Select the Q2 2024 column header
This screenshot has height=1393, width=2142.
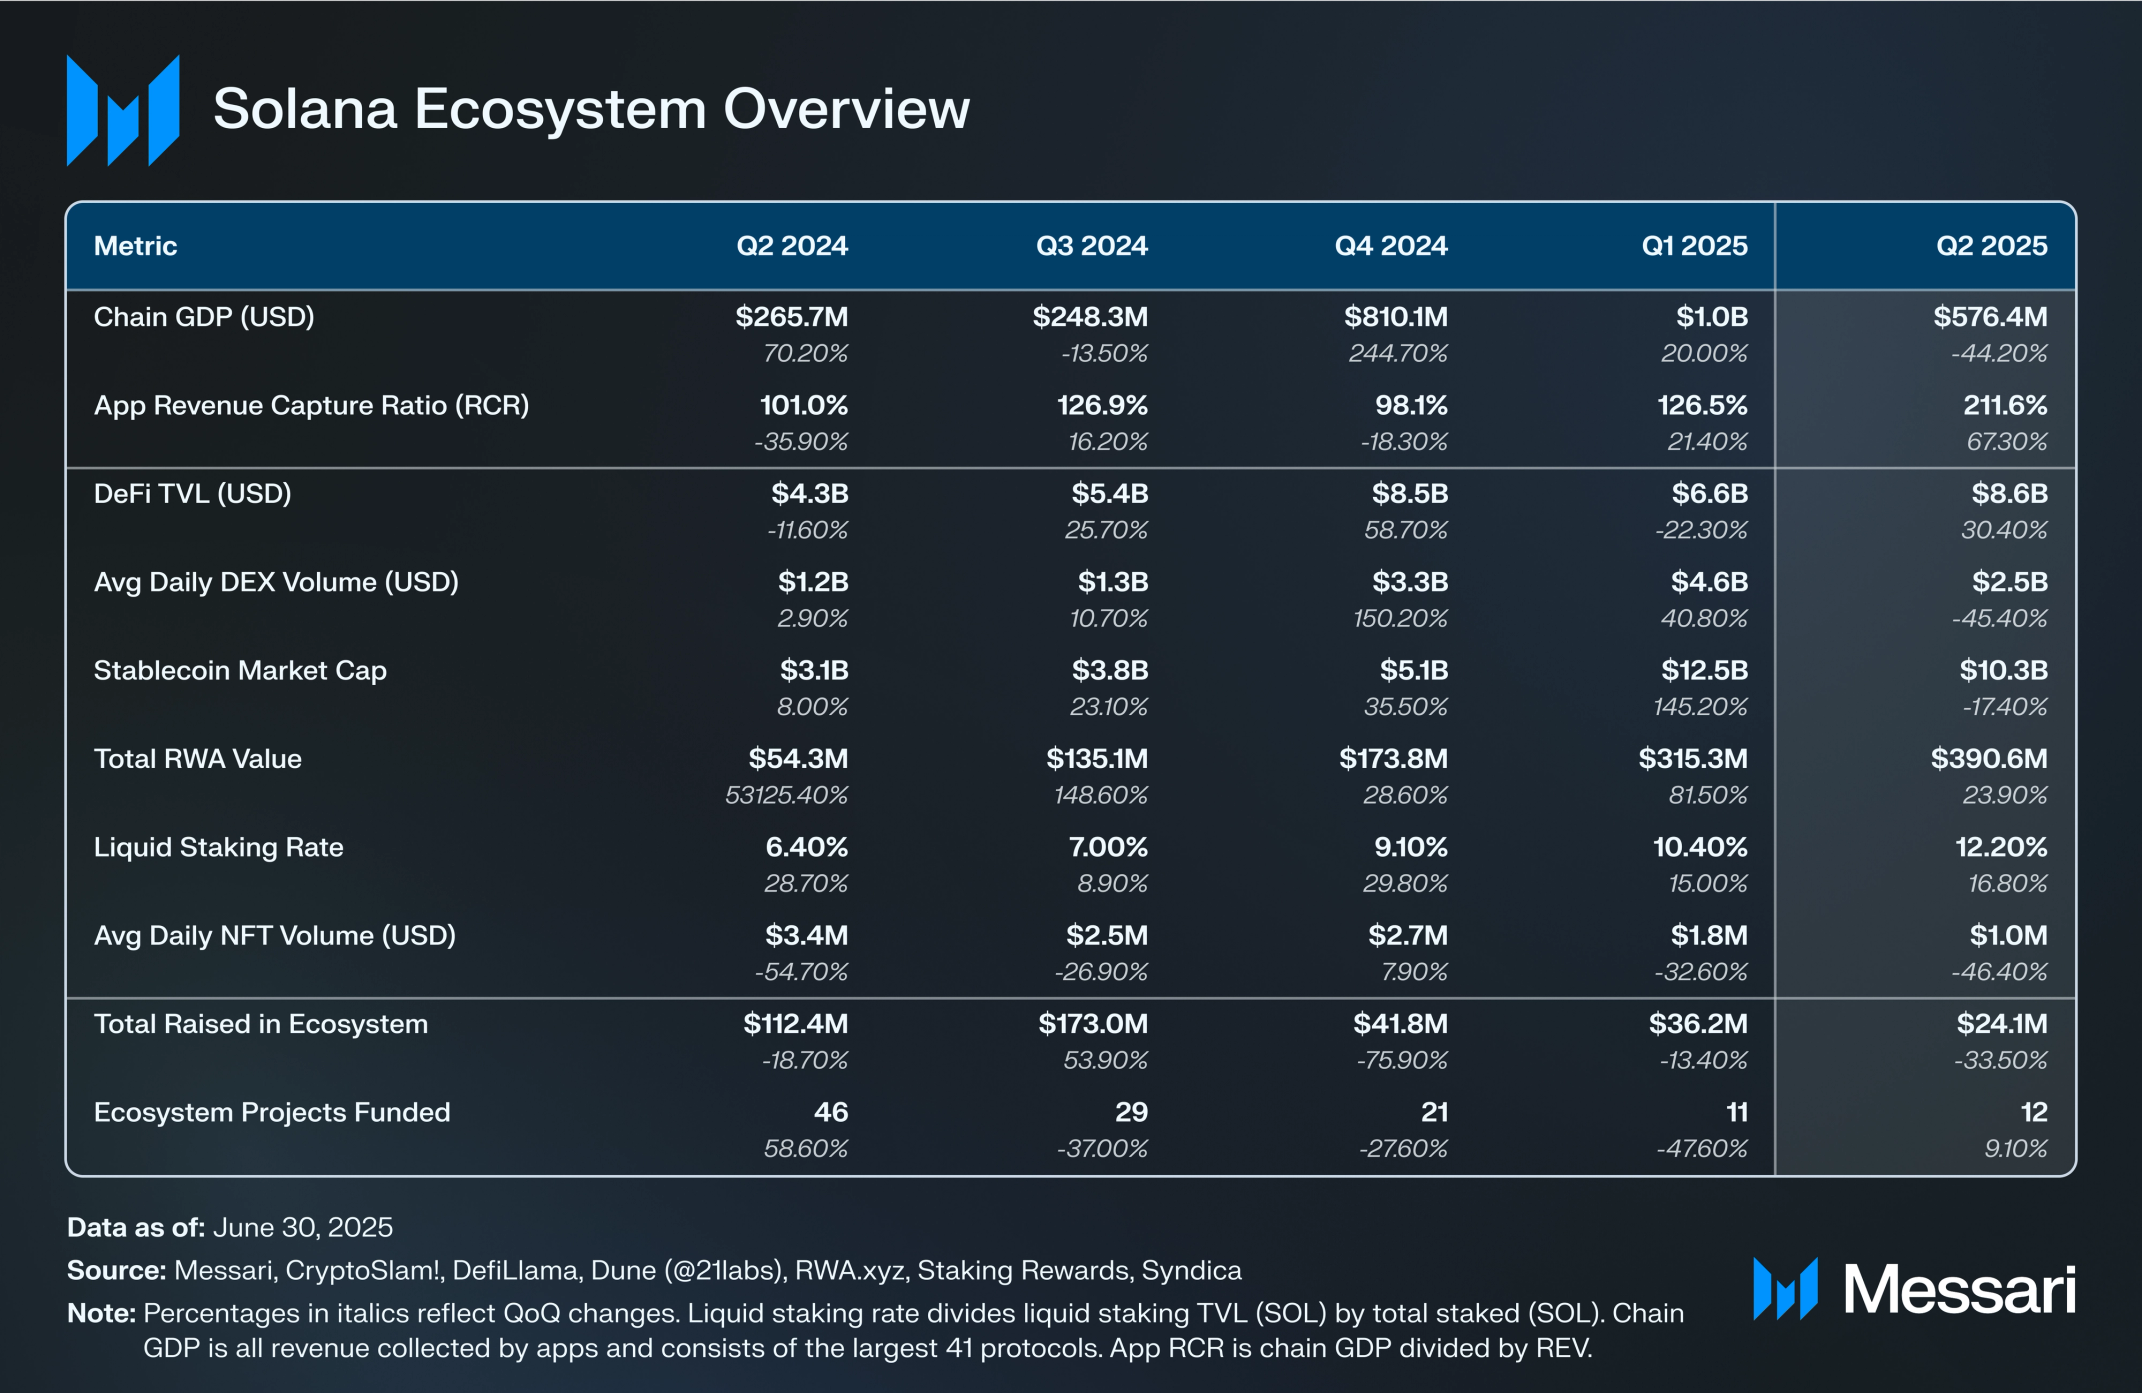(x=792, y=246)
